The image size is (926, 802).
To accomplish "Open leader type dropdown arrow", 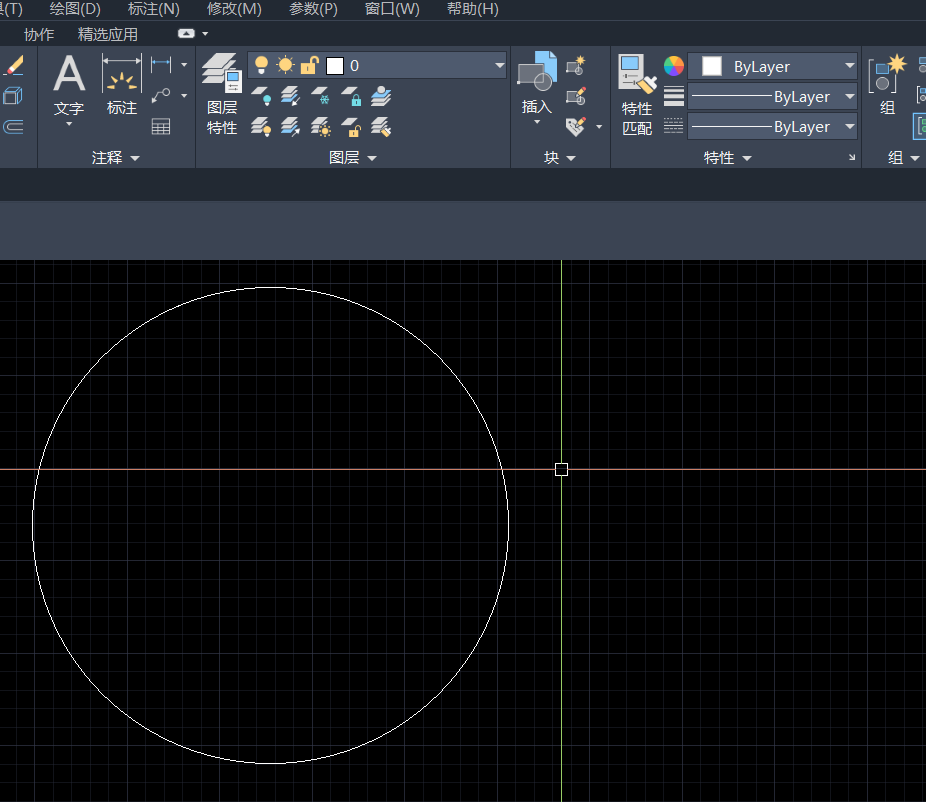I will [184, 95].
